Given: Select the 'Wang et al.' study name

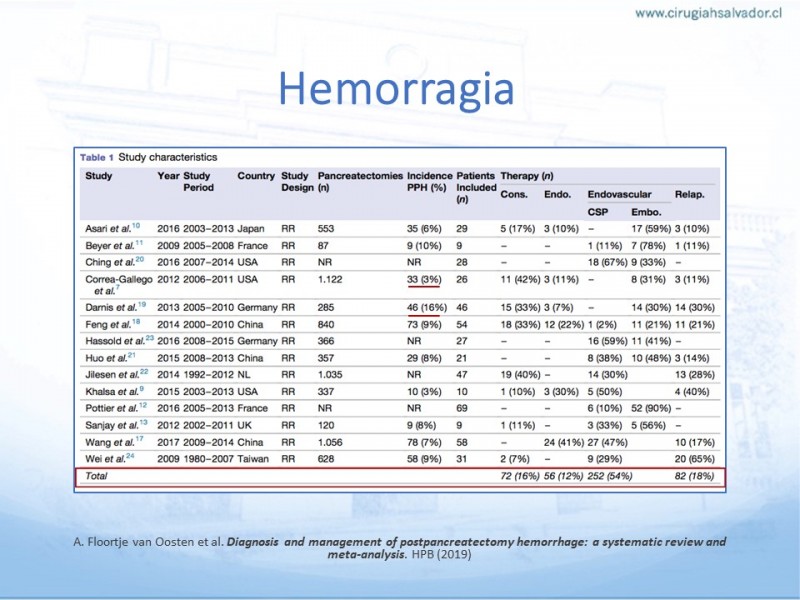Looking at the screenshot, I should (x=110, y=442).
